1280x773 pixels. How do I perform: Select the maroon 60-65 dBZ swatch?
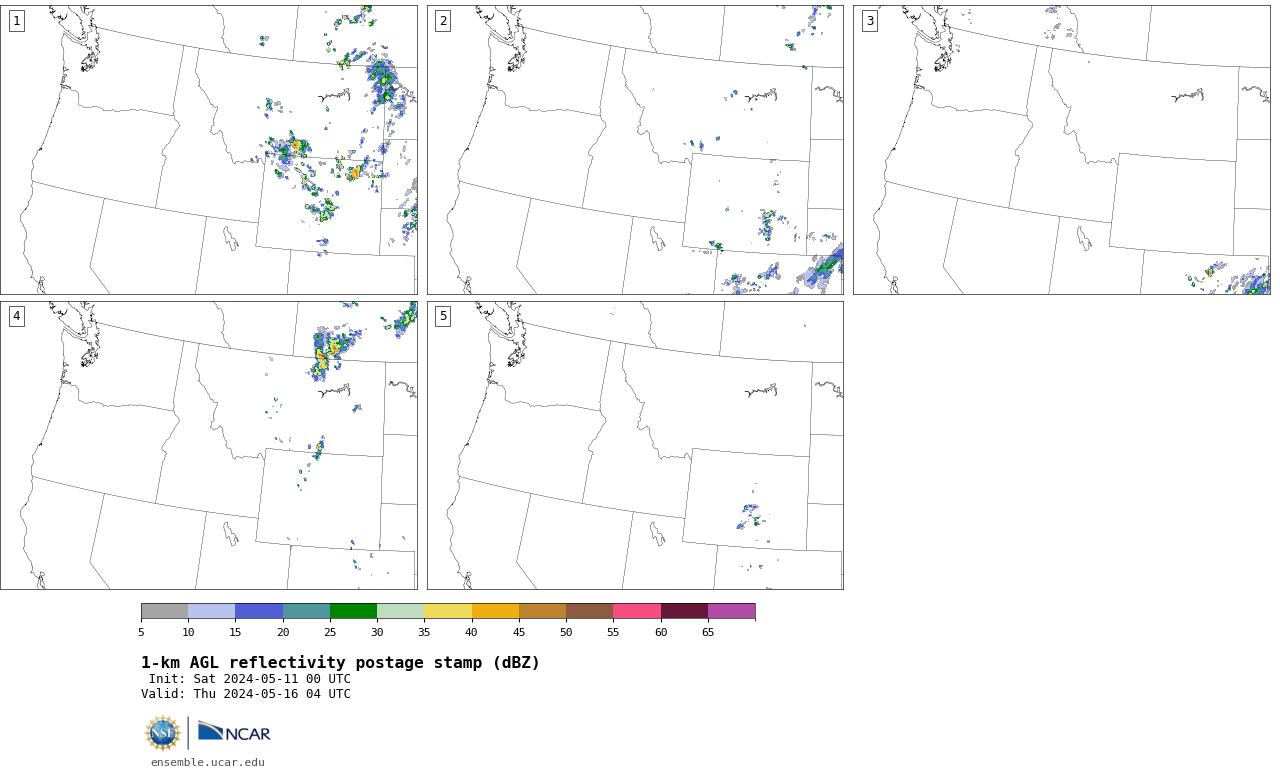pyautogui.click(x=684, y=611)
